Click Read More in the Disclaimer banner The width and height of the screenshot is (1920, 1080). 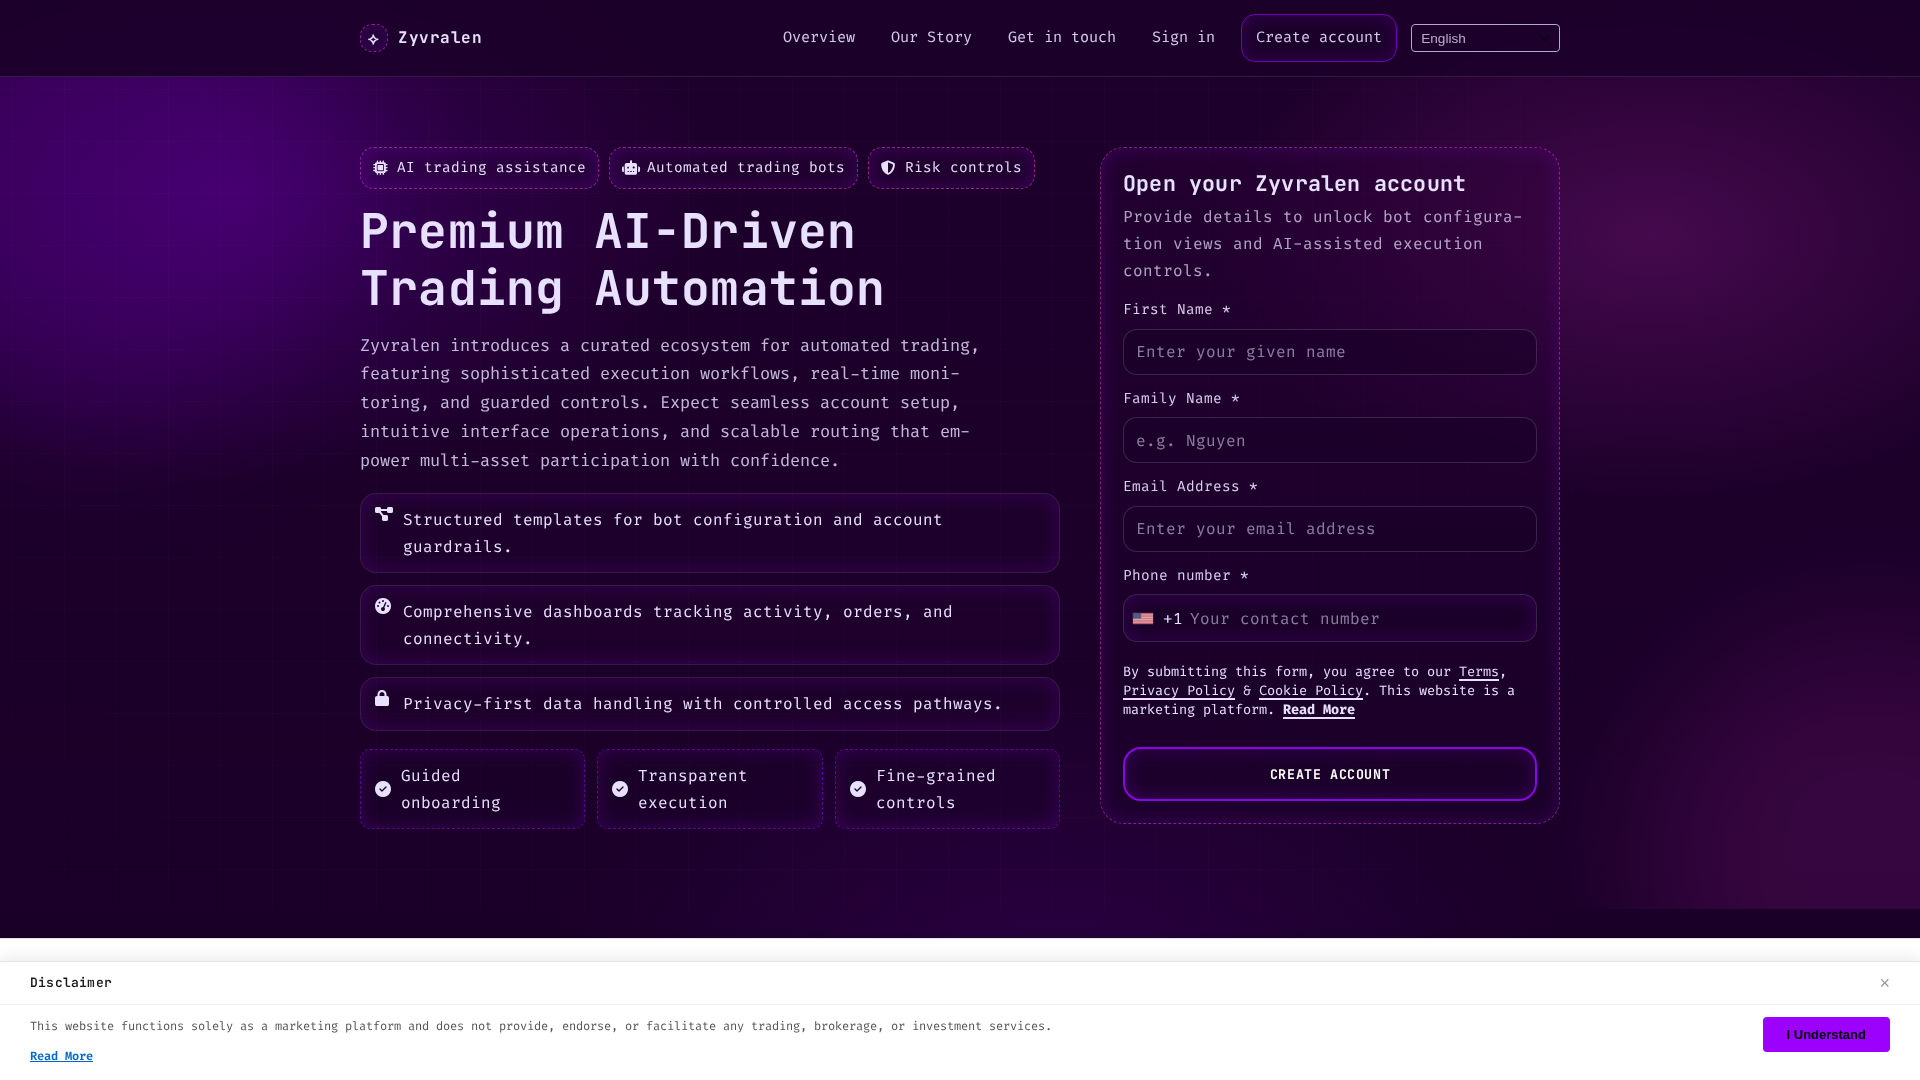[x=61, y=1056]
